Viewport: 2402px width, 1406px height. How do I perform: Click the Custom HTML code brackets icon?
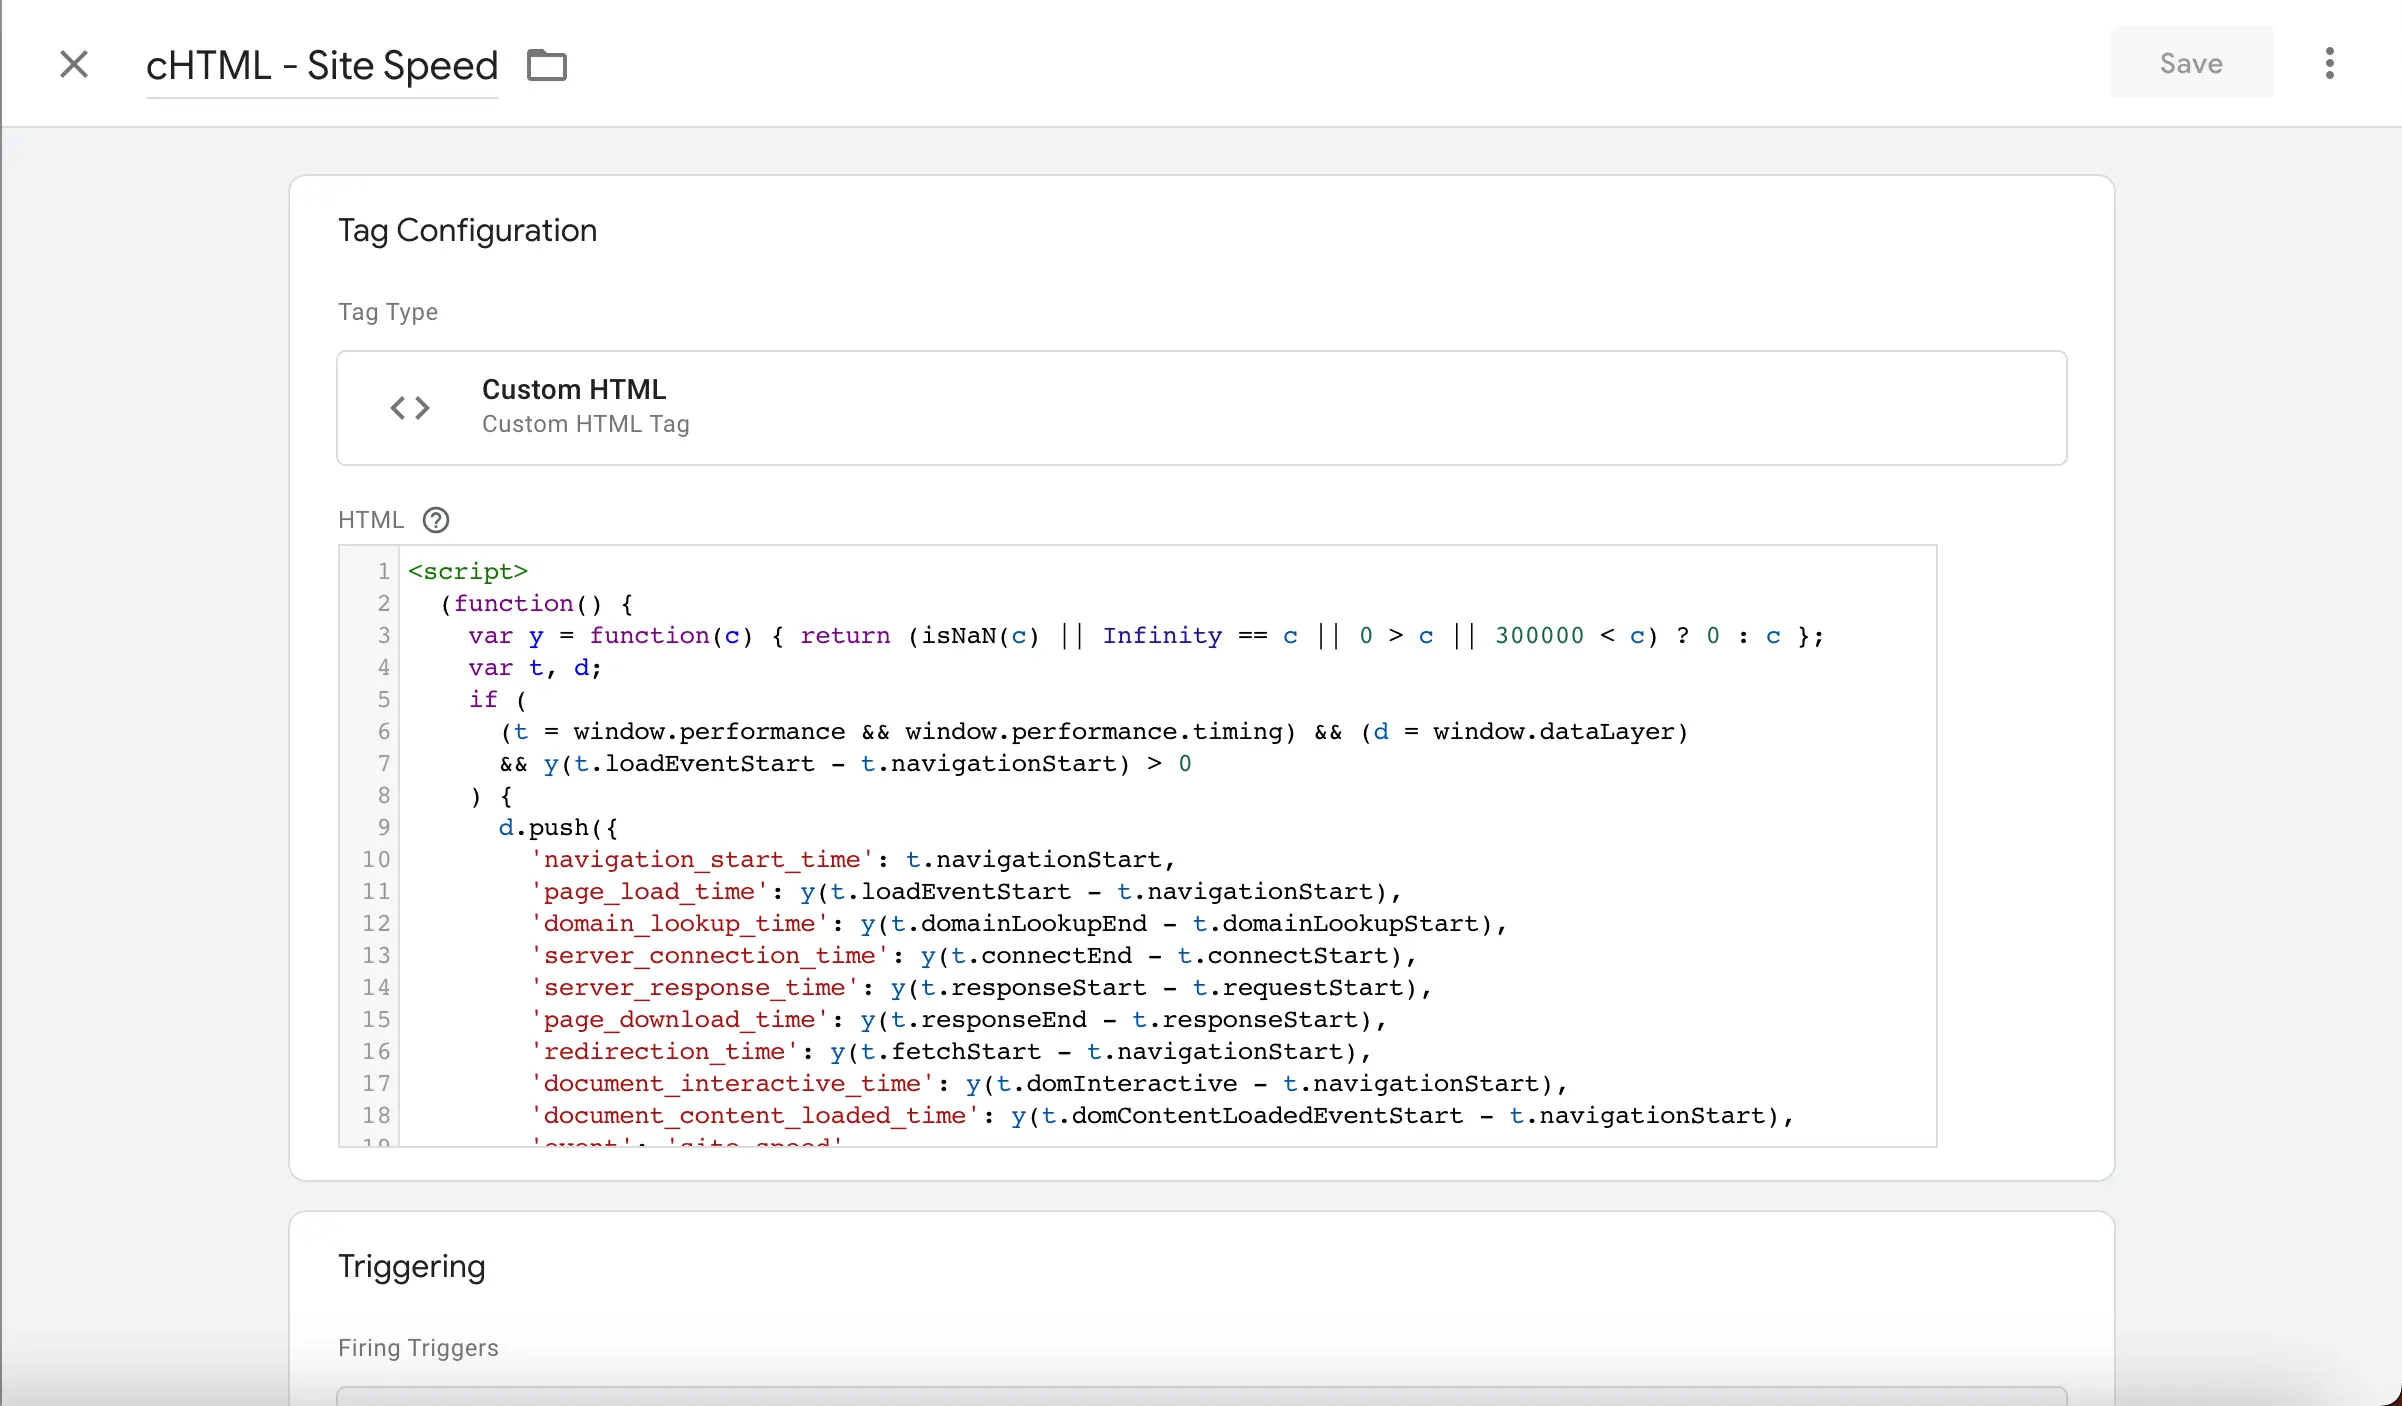pyautogui.click(x=410, y=408)
